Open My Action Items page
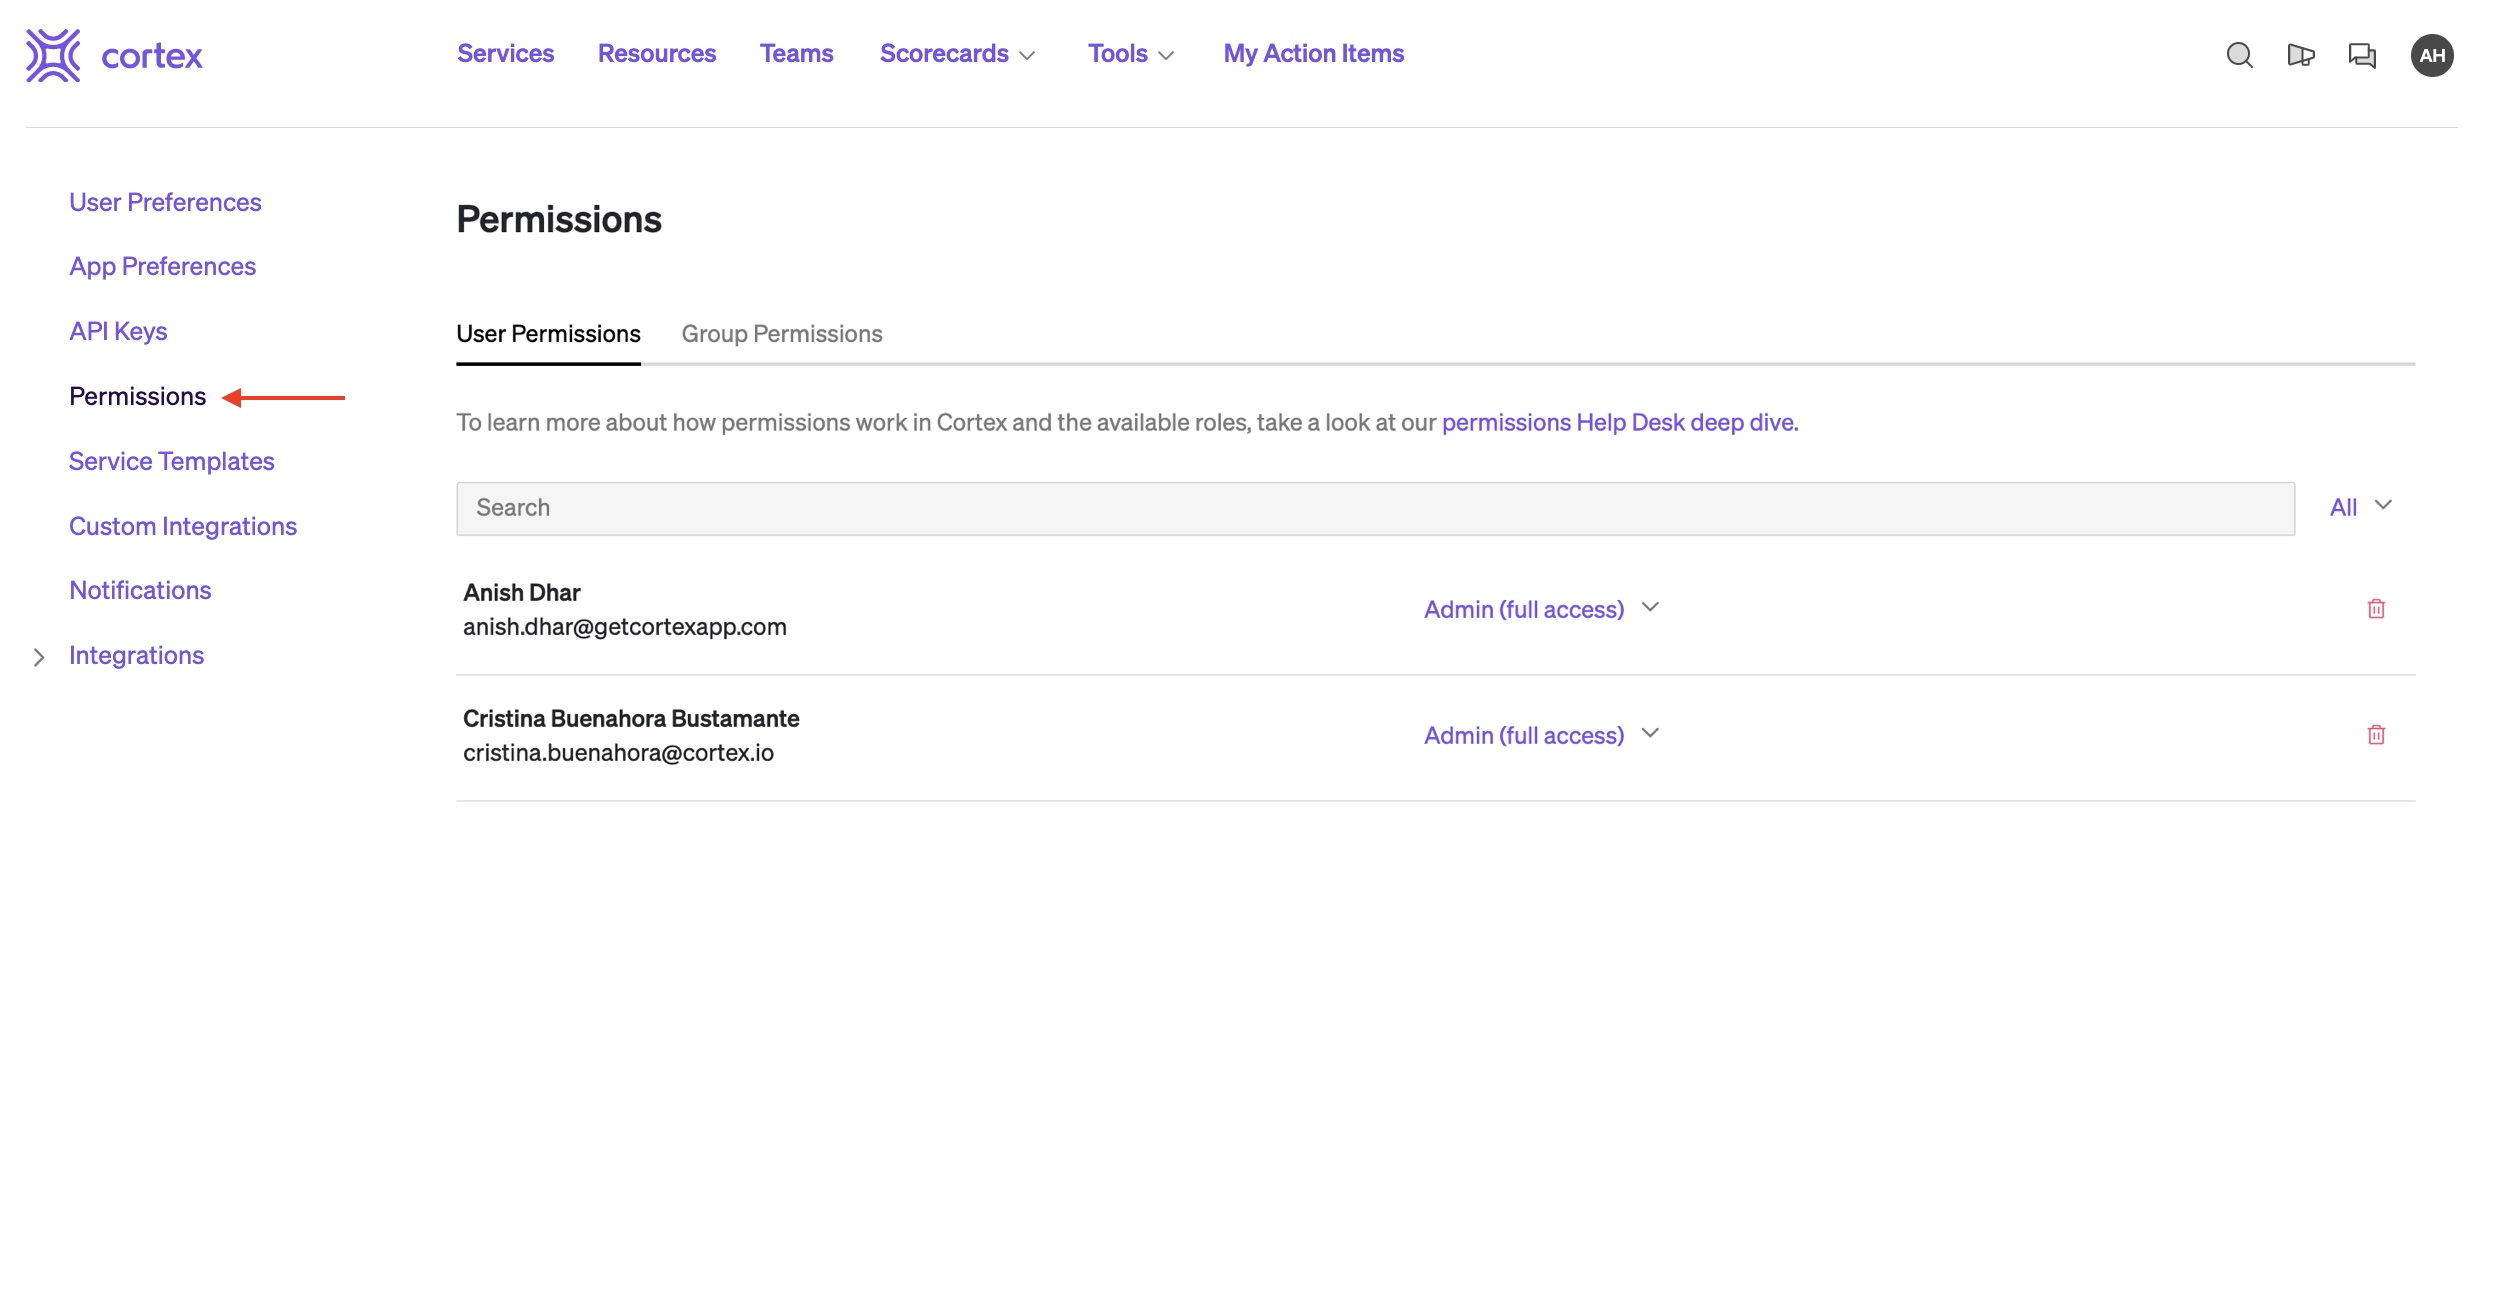Image resolution: width=2502 pixels, height=1298 pixels. coord(1313,54)
